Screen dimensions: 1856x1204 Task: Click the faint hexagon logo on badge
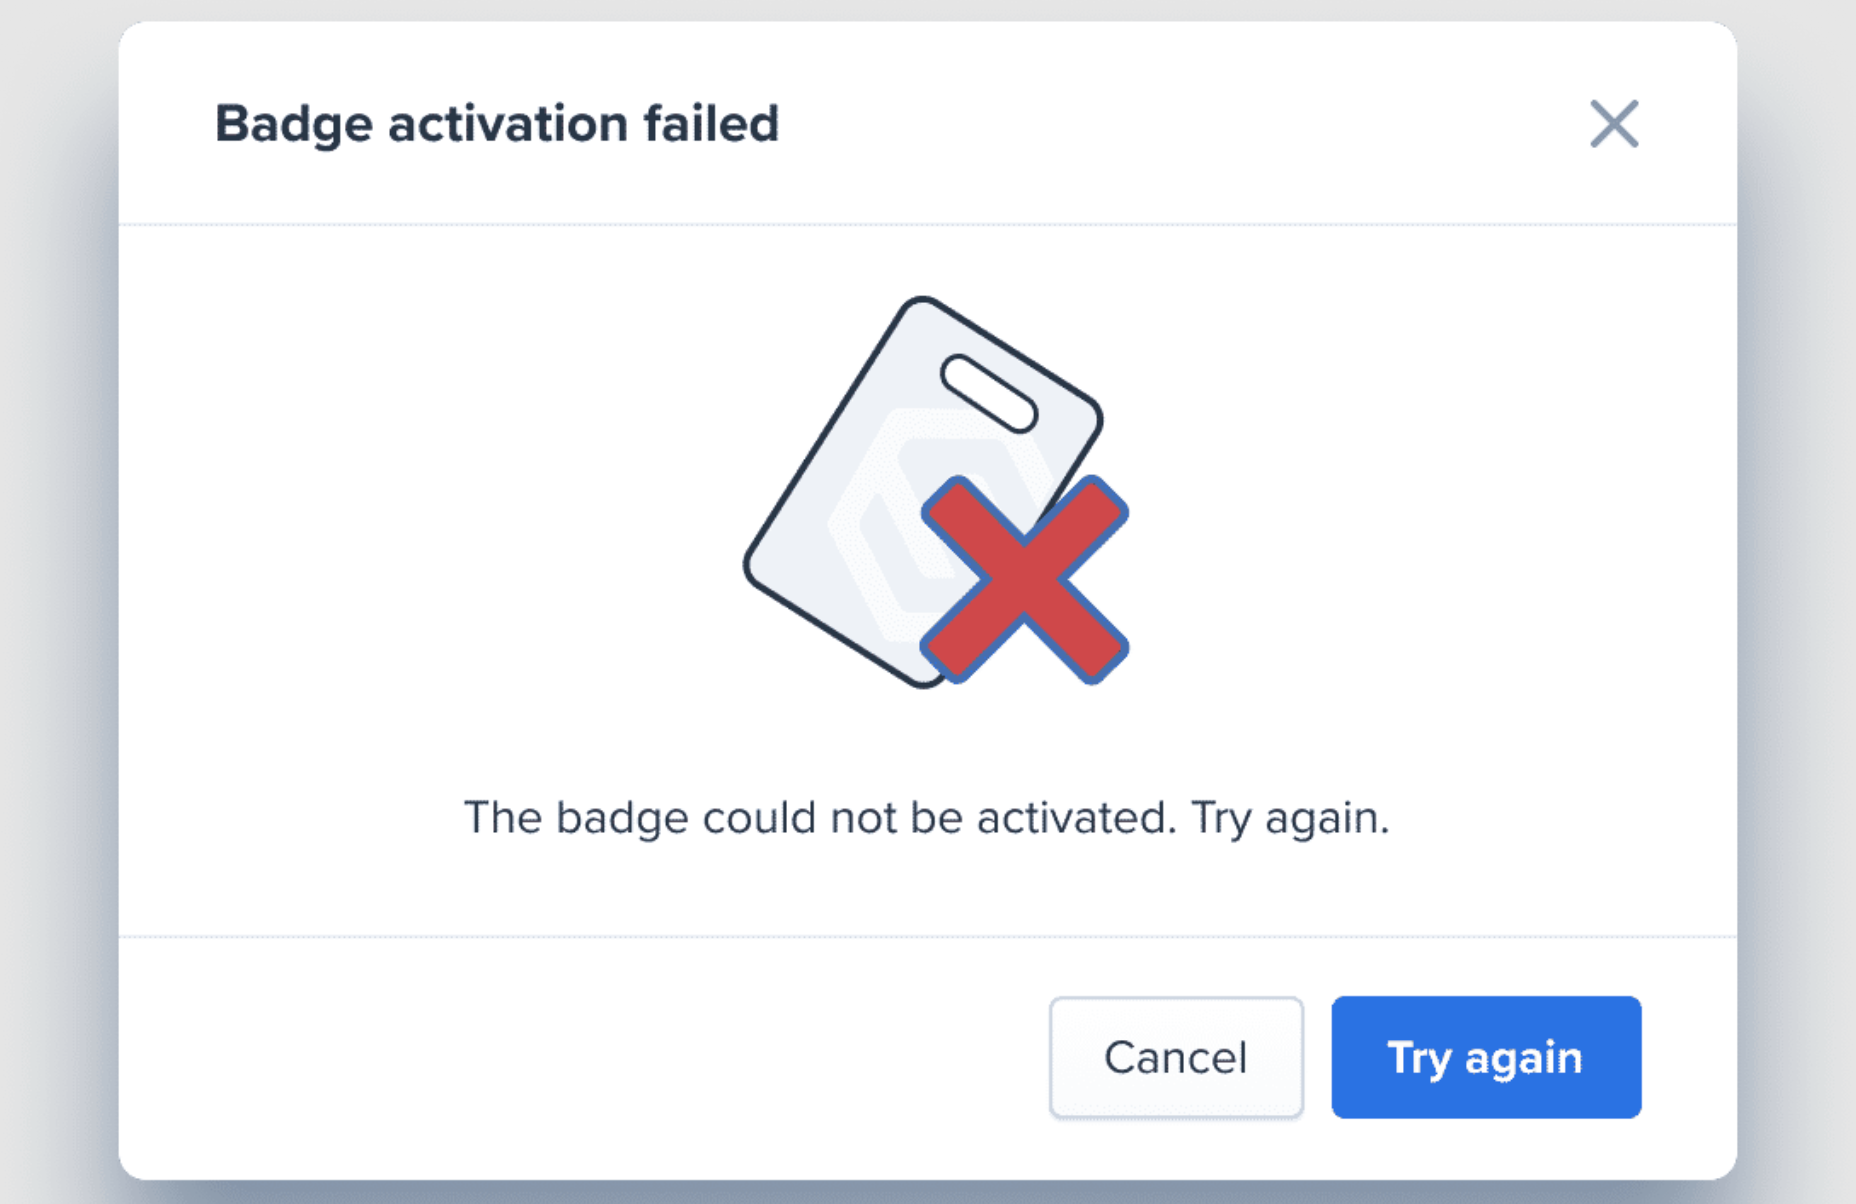point(900,520)
